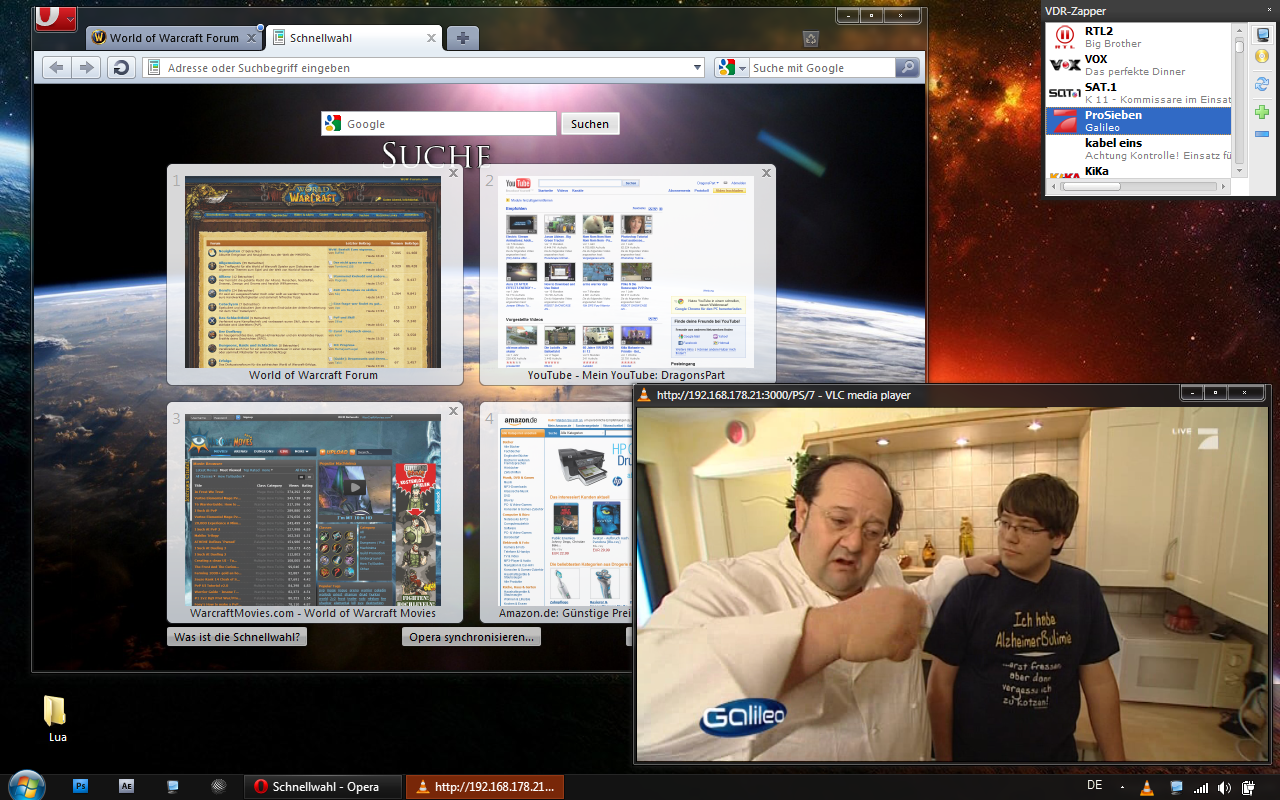The width and height of the screenshot is (1280, 800).
Task: Click VDR-Zapper horizontal scrollbar right arrow
Action: point(1225,186)
